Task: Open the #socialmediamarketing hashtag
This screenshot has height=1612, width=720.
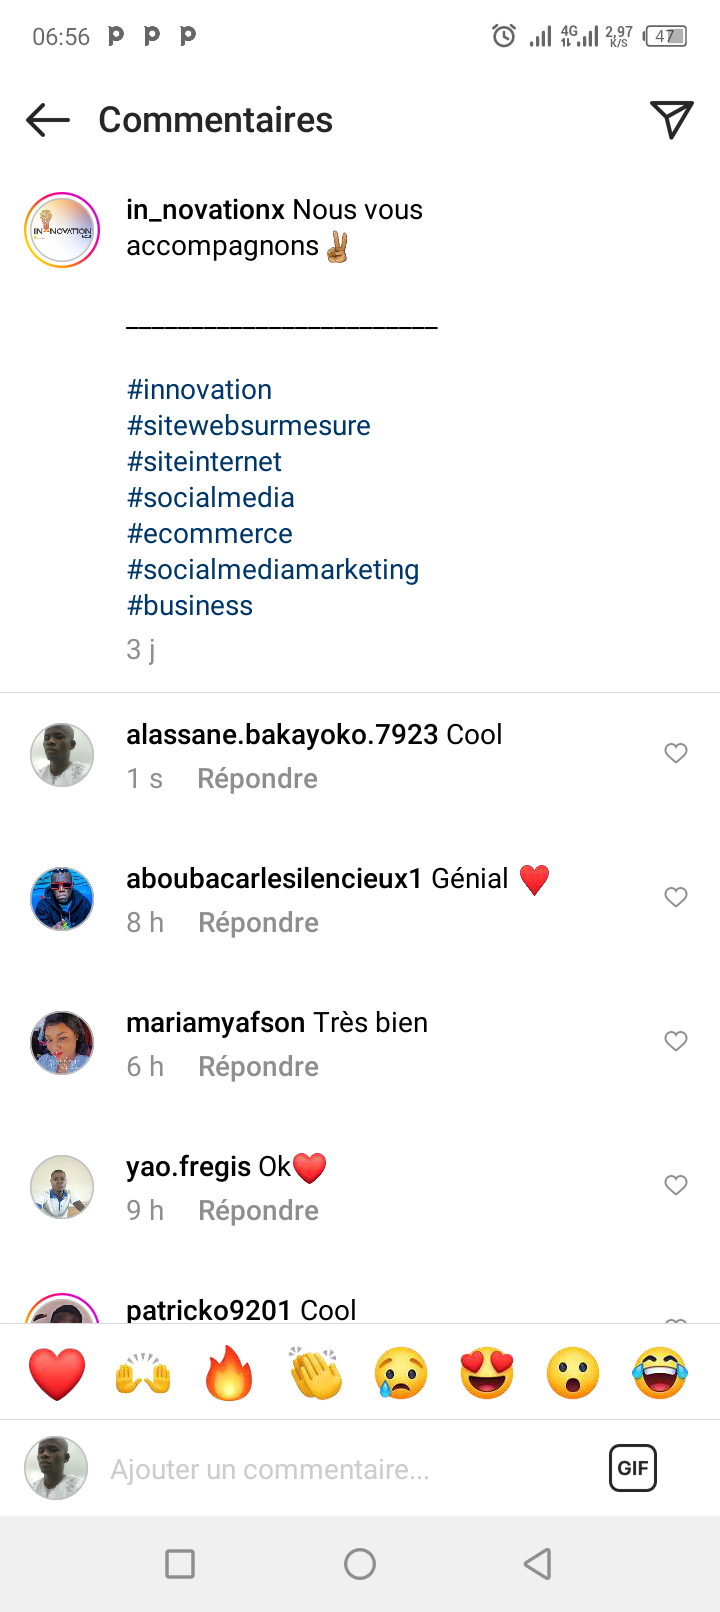Action: tap(273, 570)
